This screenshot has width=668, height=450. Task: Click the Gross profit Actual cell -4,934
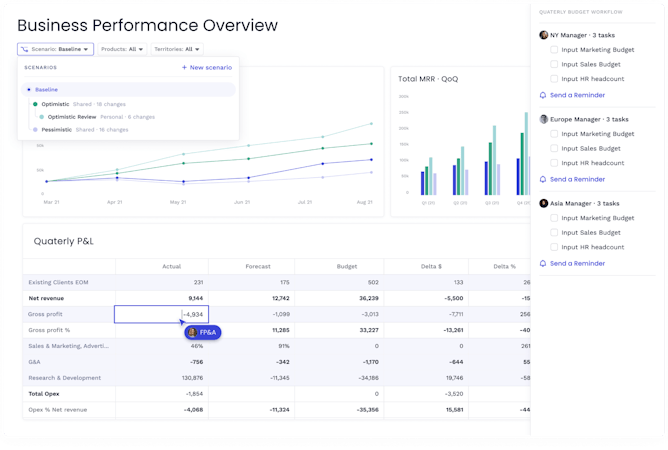(x=161, y=314)
